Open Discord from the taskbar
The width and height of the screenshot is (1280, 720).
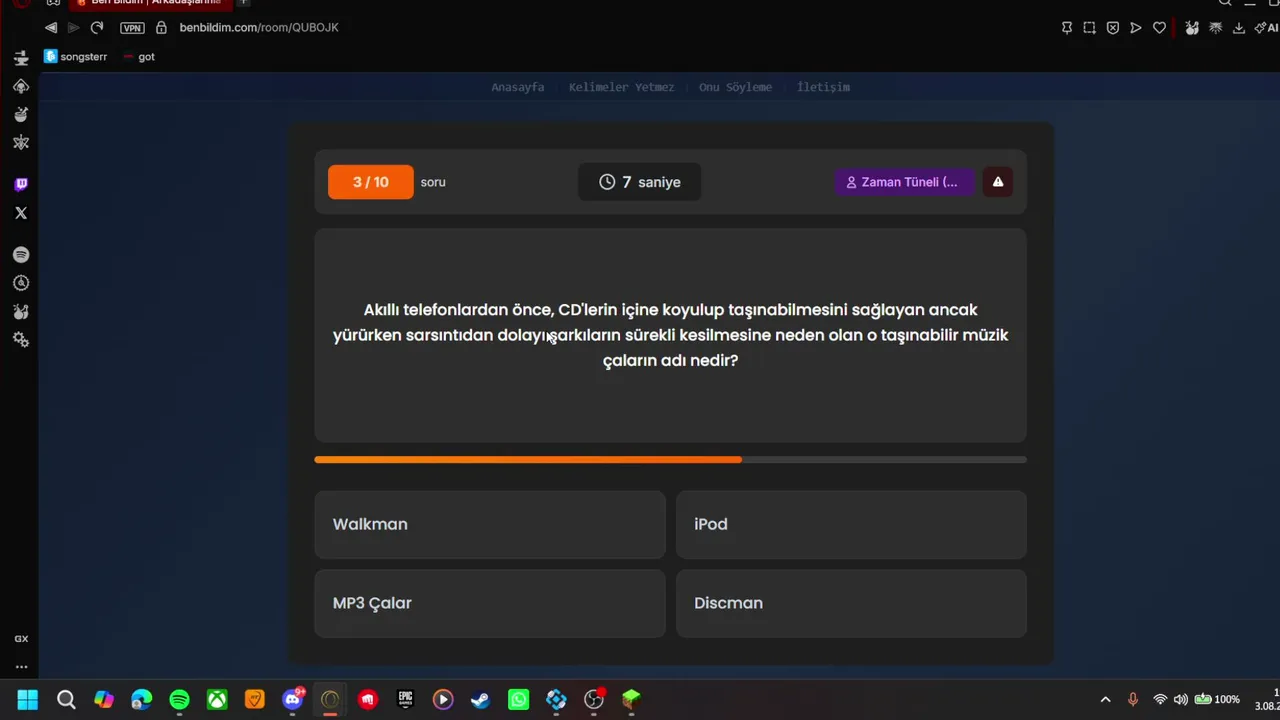click(293, 700)
